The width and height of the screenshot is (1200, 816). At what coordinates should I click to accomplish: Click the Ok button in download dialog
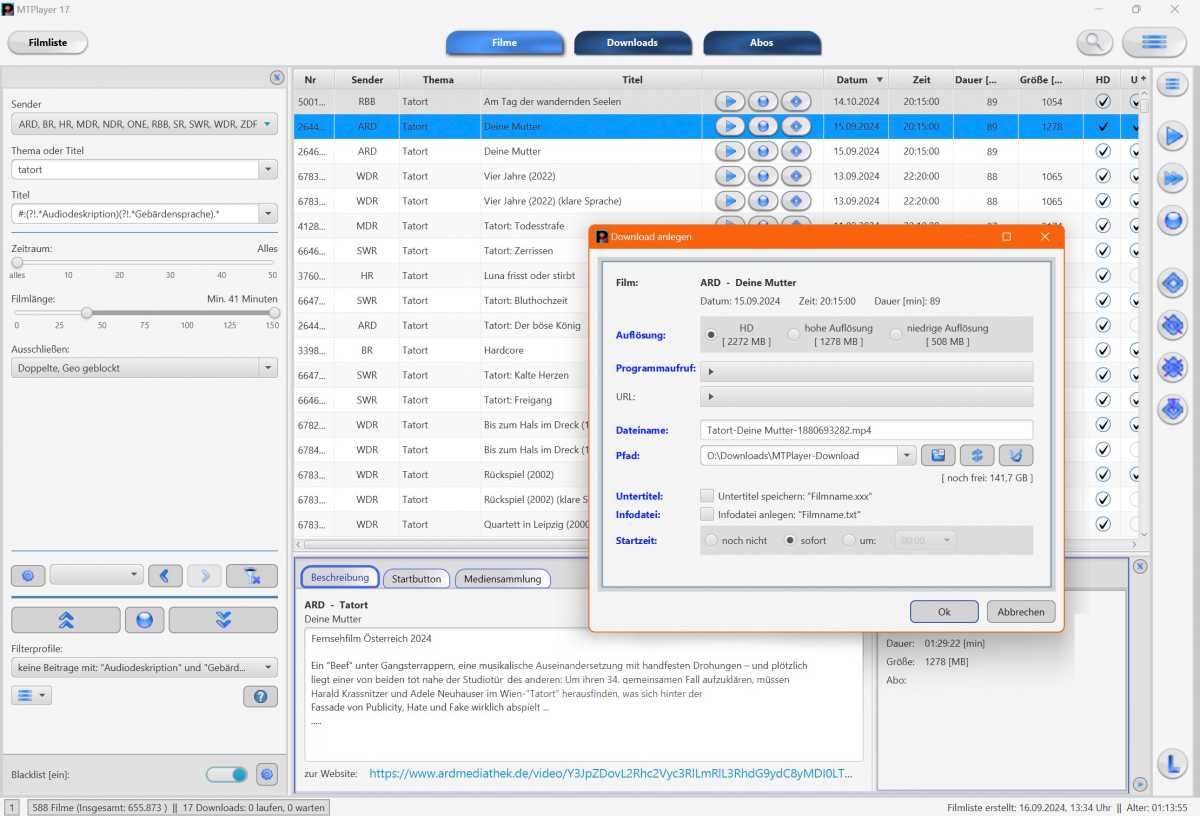(x=943, y=612)
